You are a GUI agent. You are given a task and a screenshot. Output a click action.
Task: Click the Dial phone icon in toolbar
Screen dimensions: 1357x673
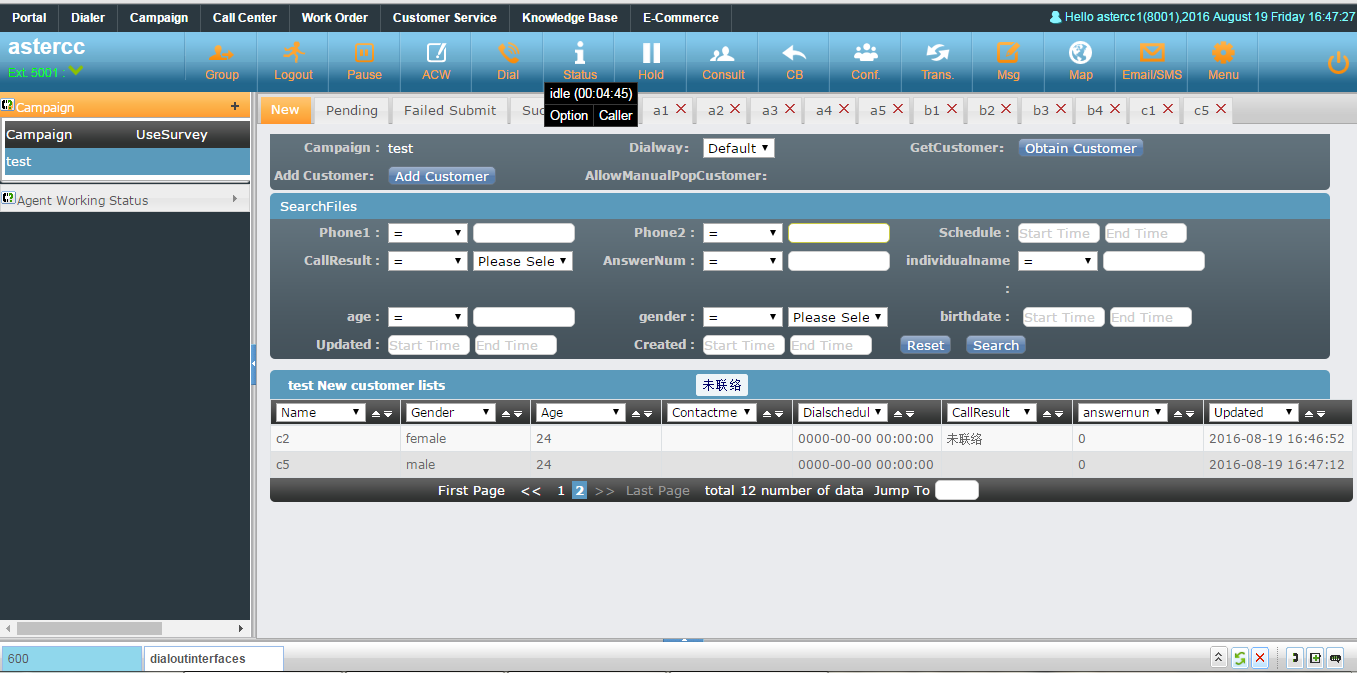508,55
